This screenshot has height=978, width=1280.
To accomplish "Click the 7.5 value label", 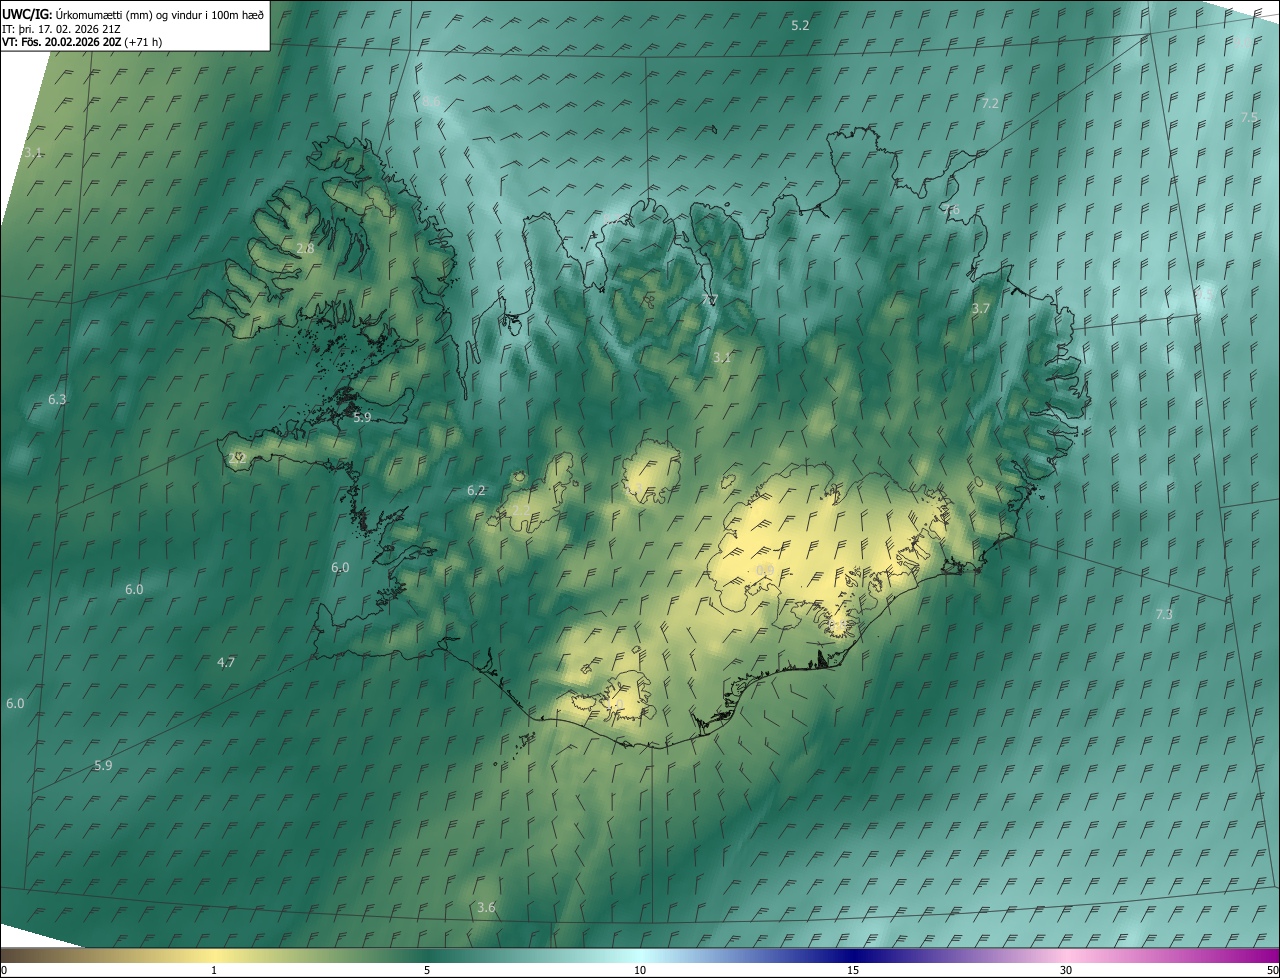I will click(x=1249, y=117).
